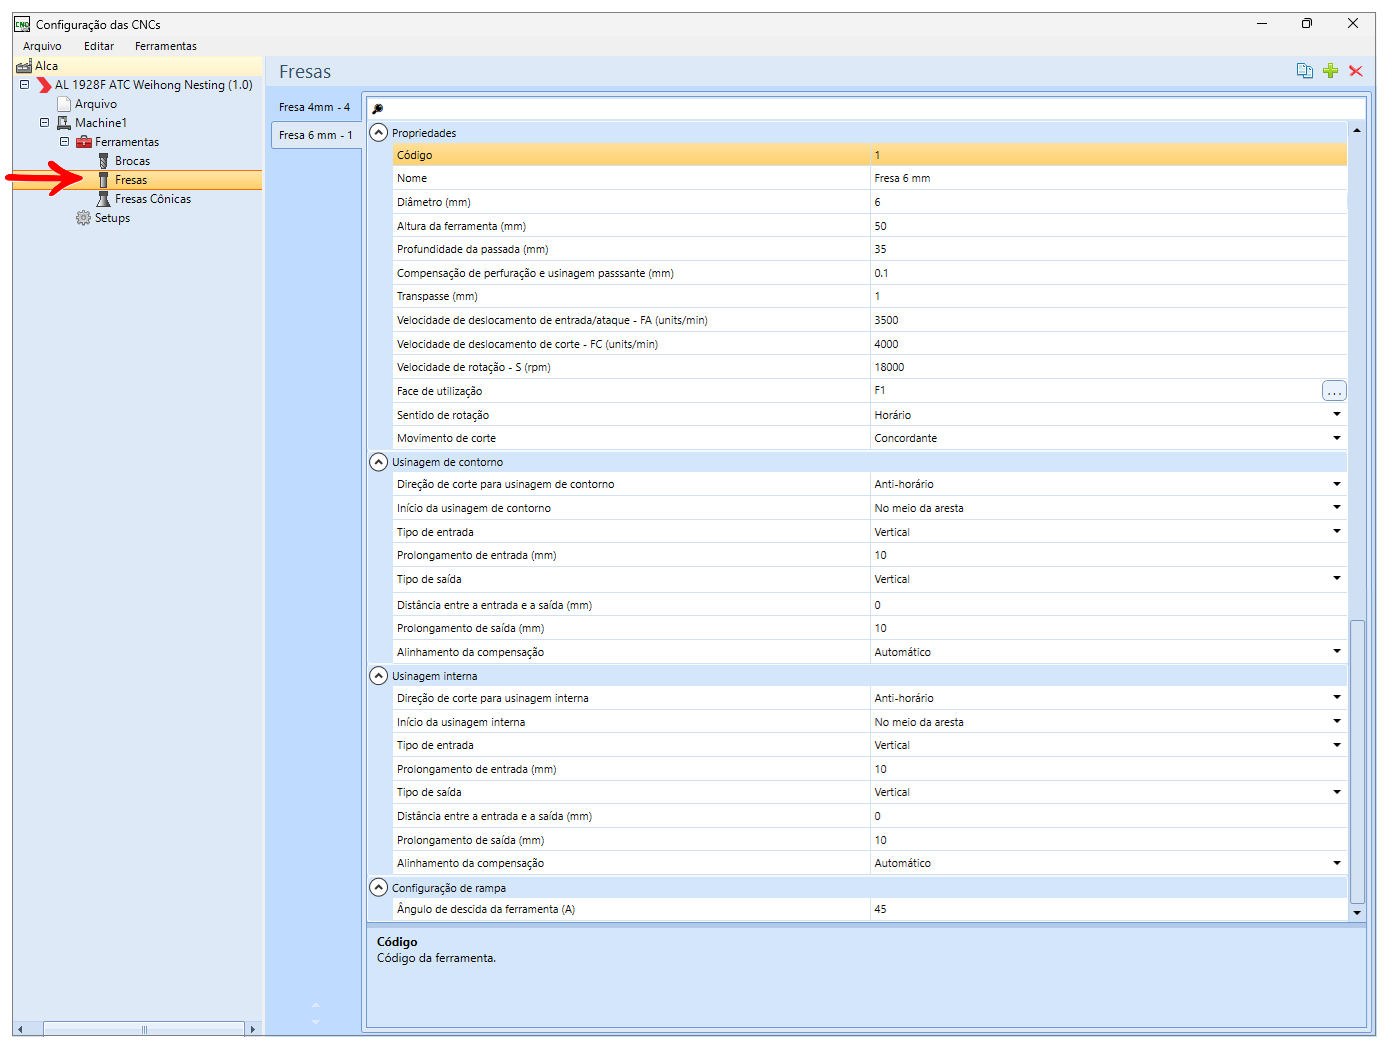Click the Fresas Cônicas conical cutter icon
Viewport: 1388px width, 1040px height.
(103, 199)
